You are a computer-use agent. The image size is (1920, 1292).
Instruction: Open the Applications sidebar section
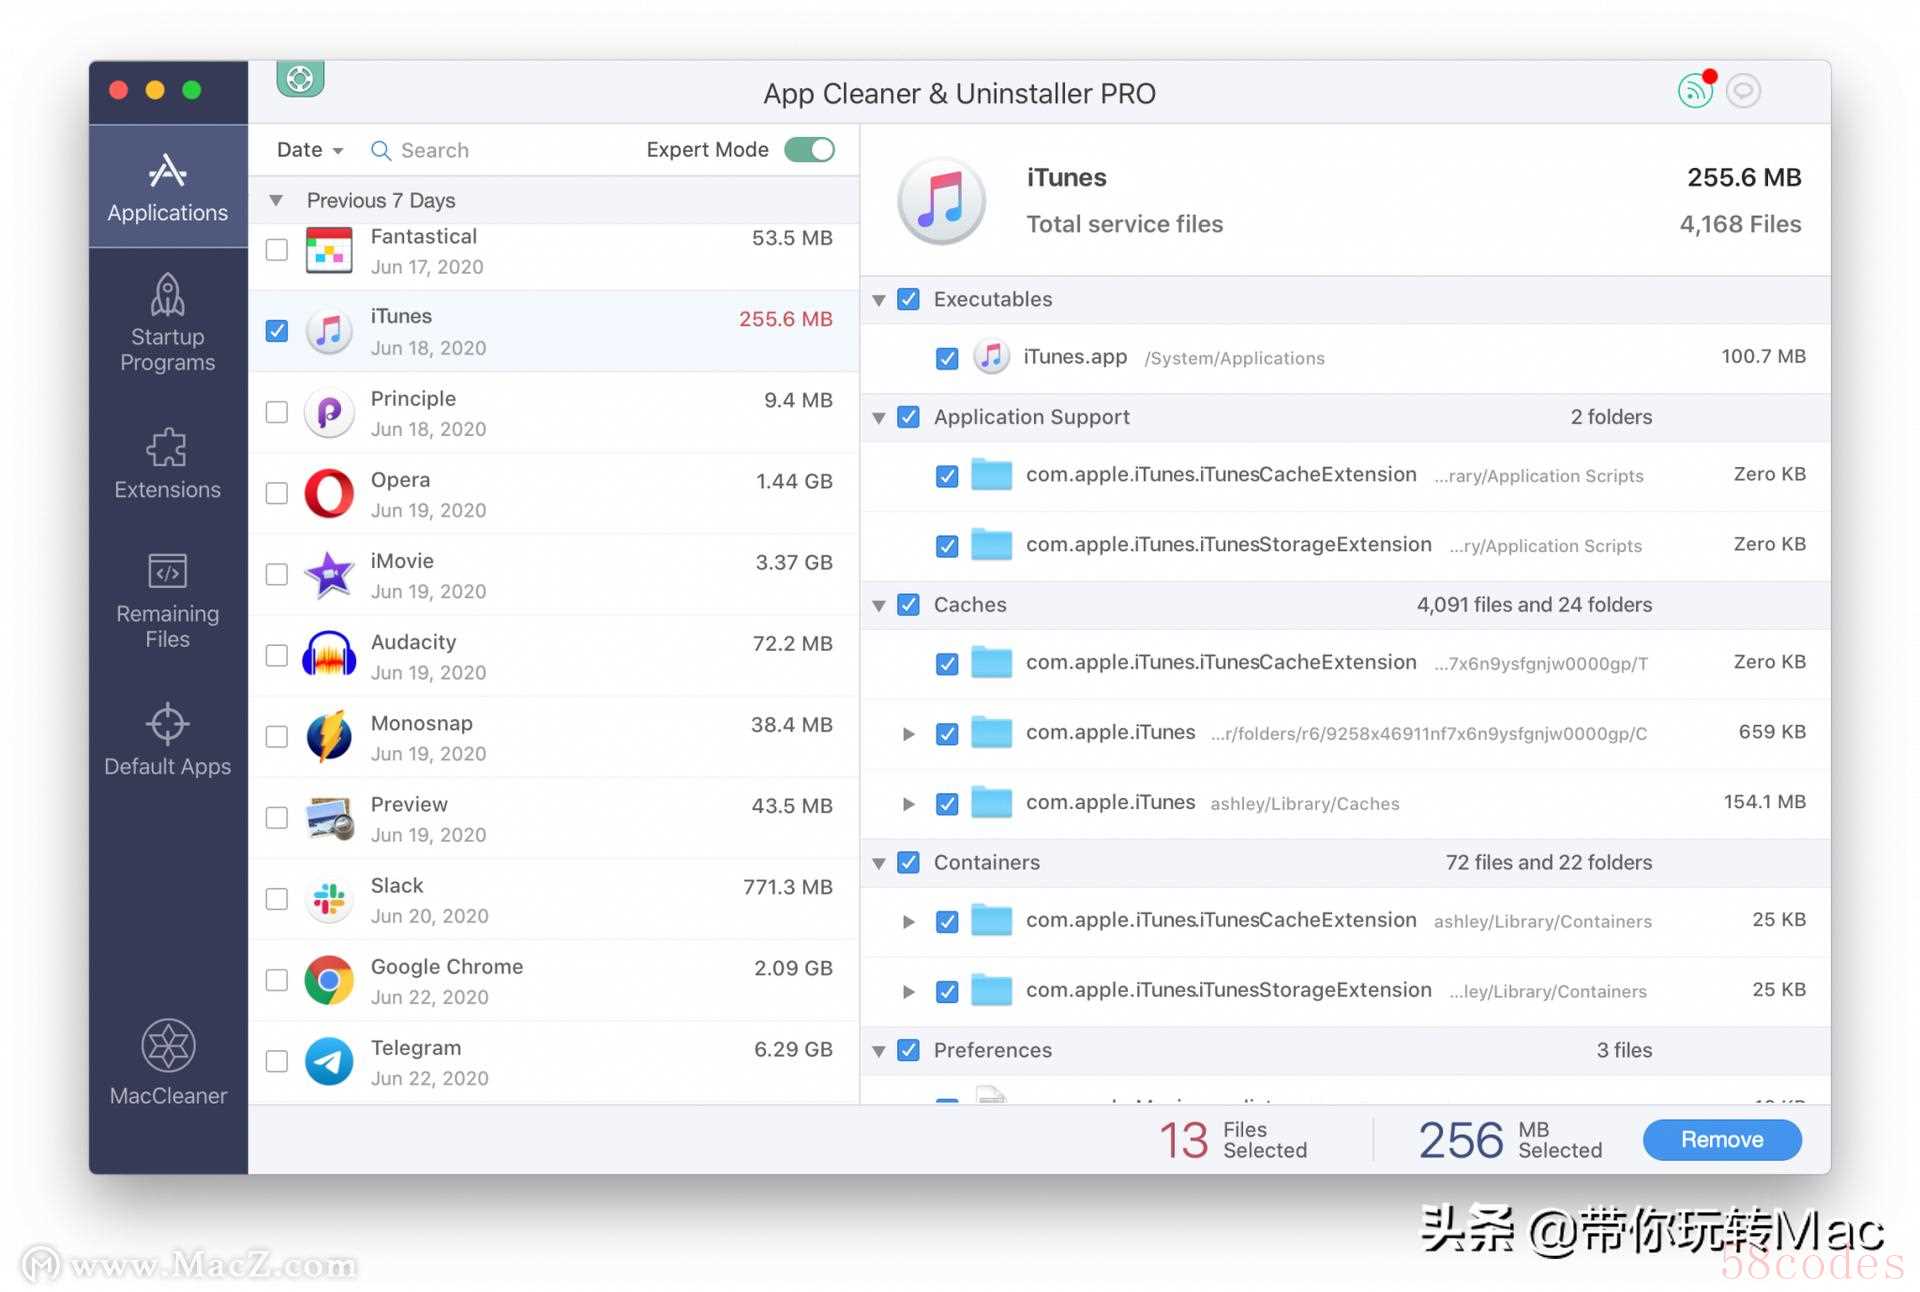point(167,186)
